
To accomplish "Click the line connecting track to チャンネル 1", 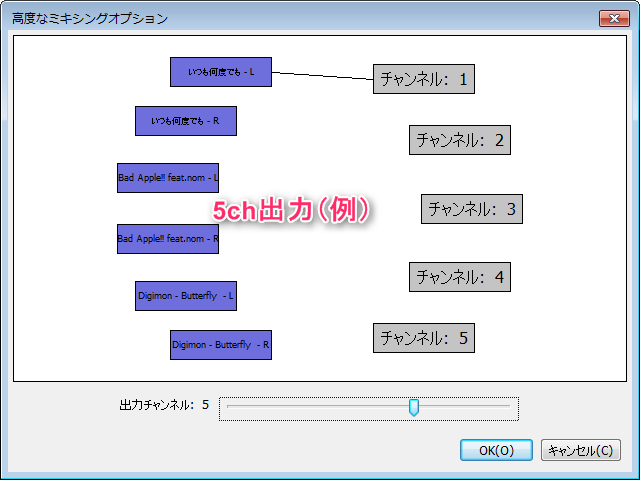I will pyautogui.click(x=322, y=76).
